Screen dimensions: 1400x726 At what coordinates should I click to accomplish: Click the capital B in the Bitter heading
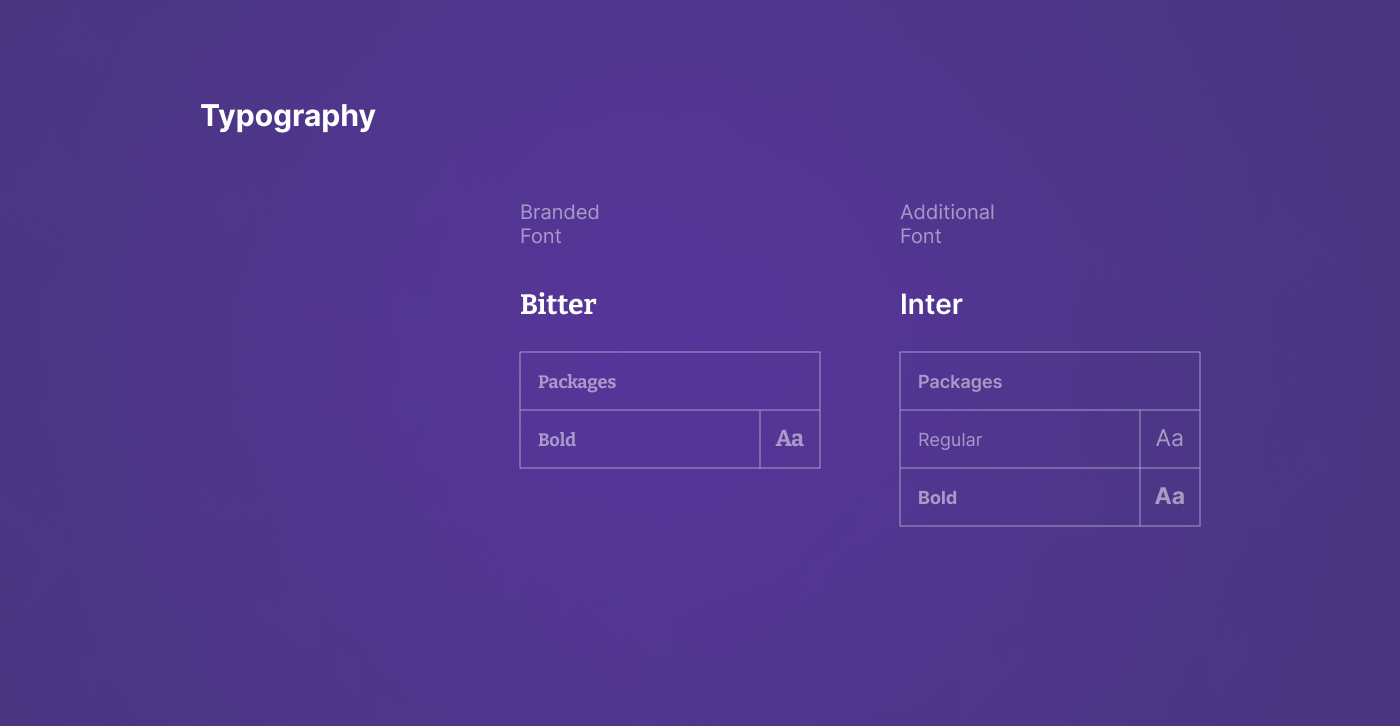pyautogui.click(x=529, y=304)
